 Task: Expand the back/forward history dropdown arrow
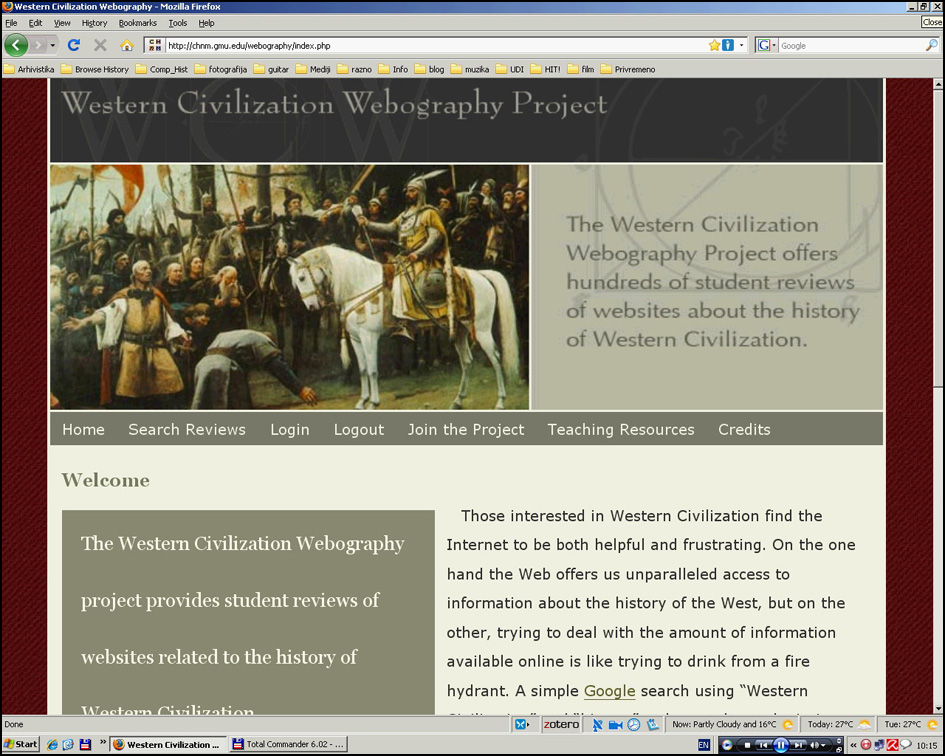54,45
